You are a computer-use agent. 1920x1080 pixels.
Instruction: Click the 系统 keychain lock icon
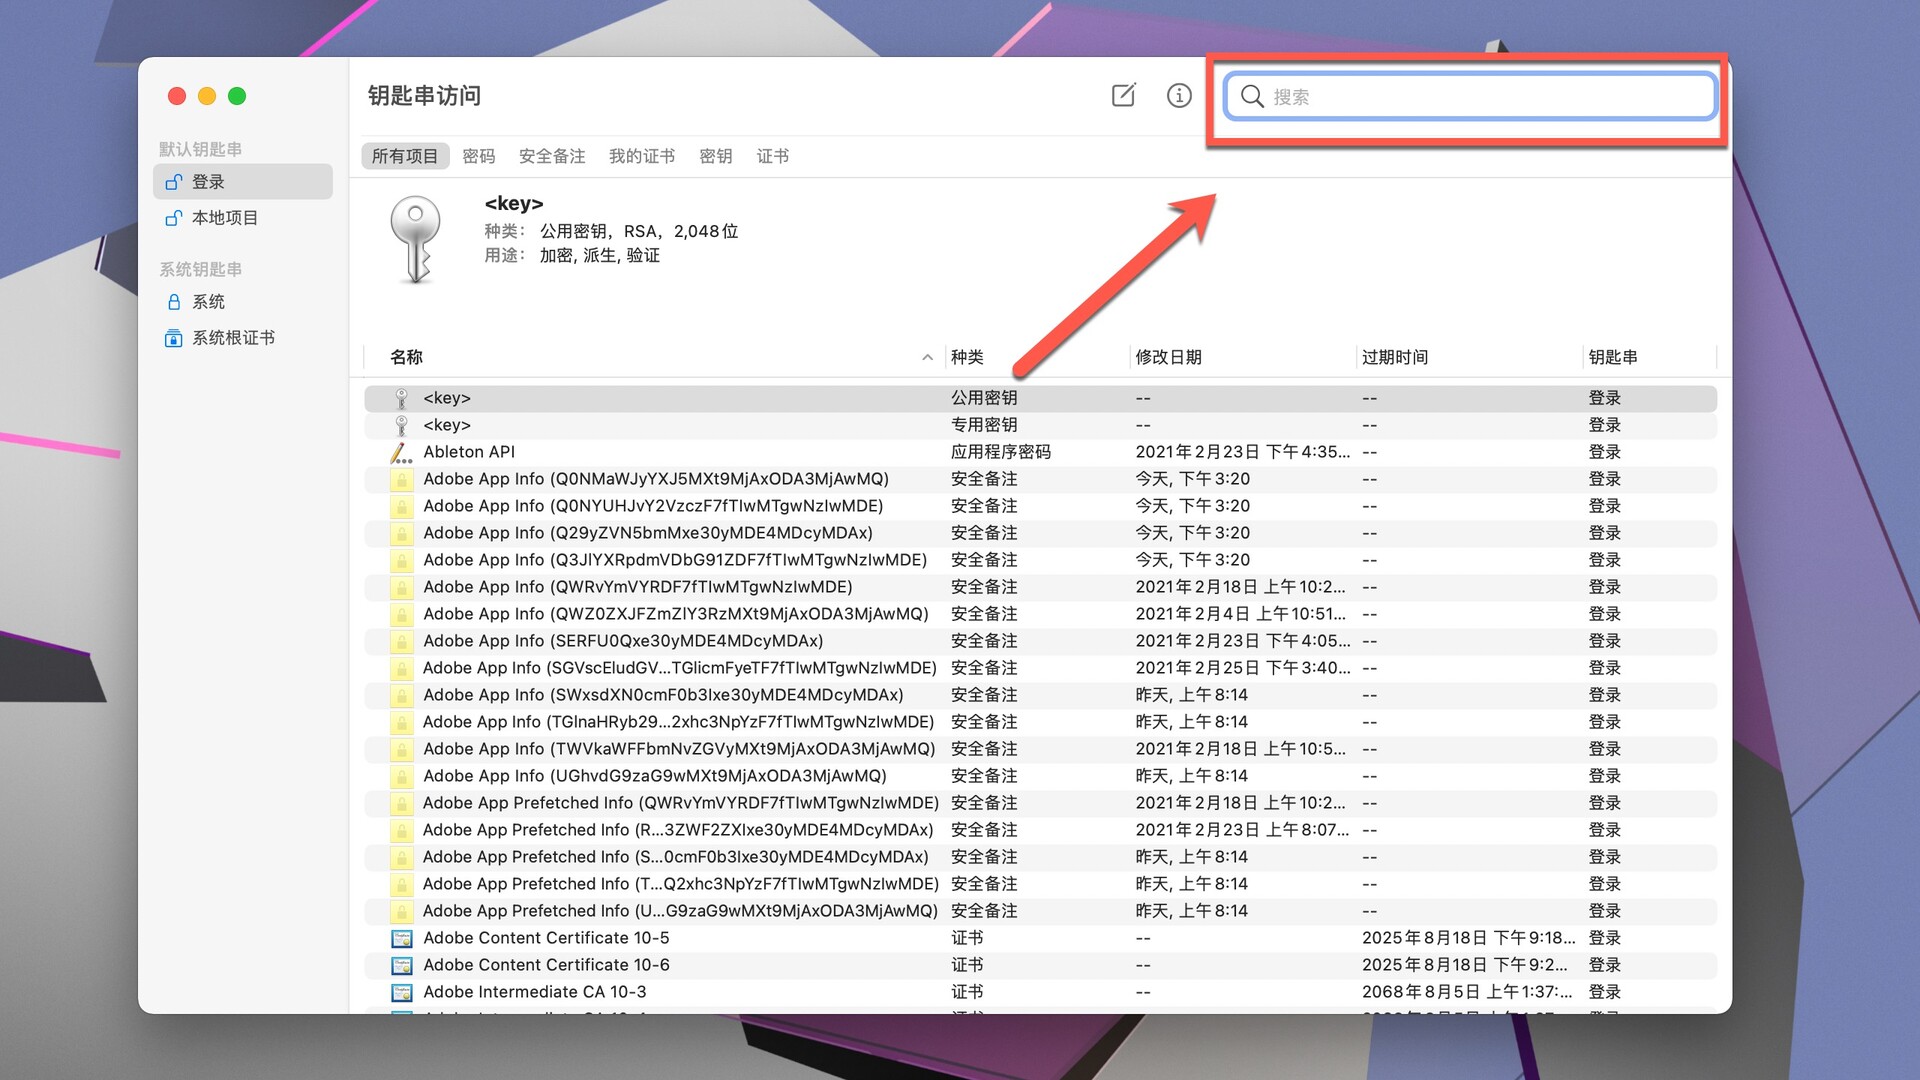[x=173, y=301]
